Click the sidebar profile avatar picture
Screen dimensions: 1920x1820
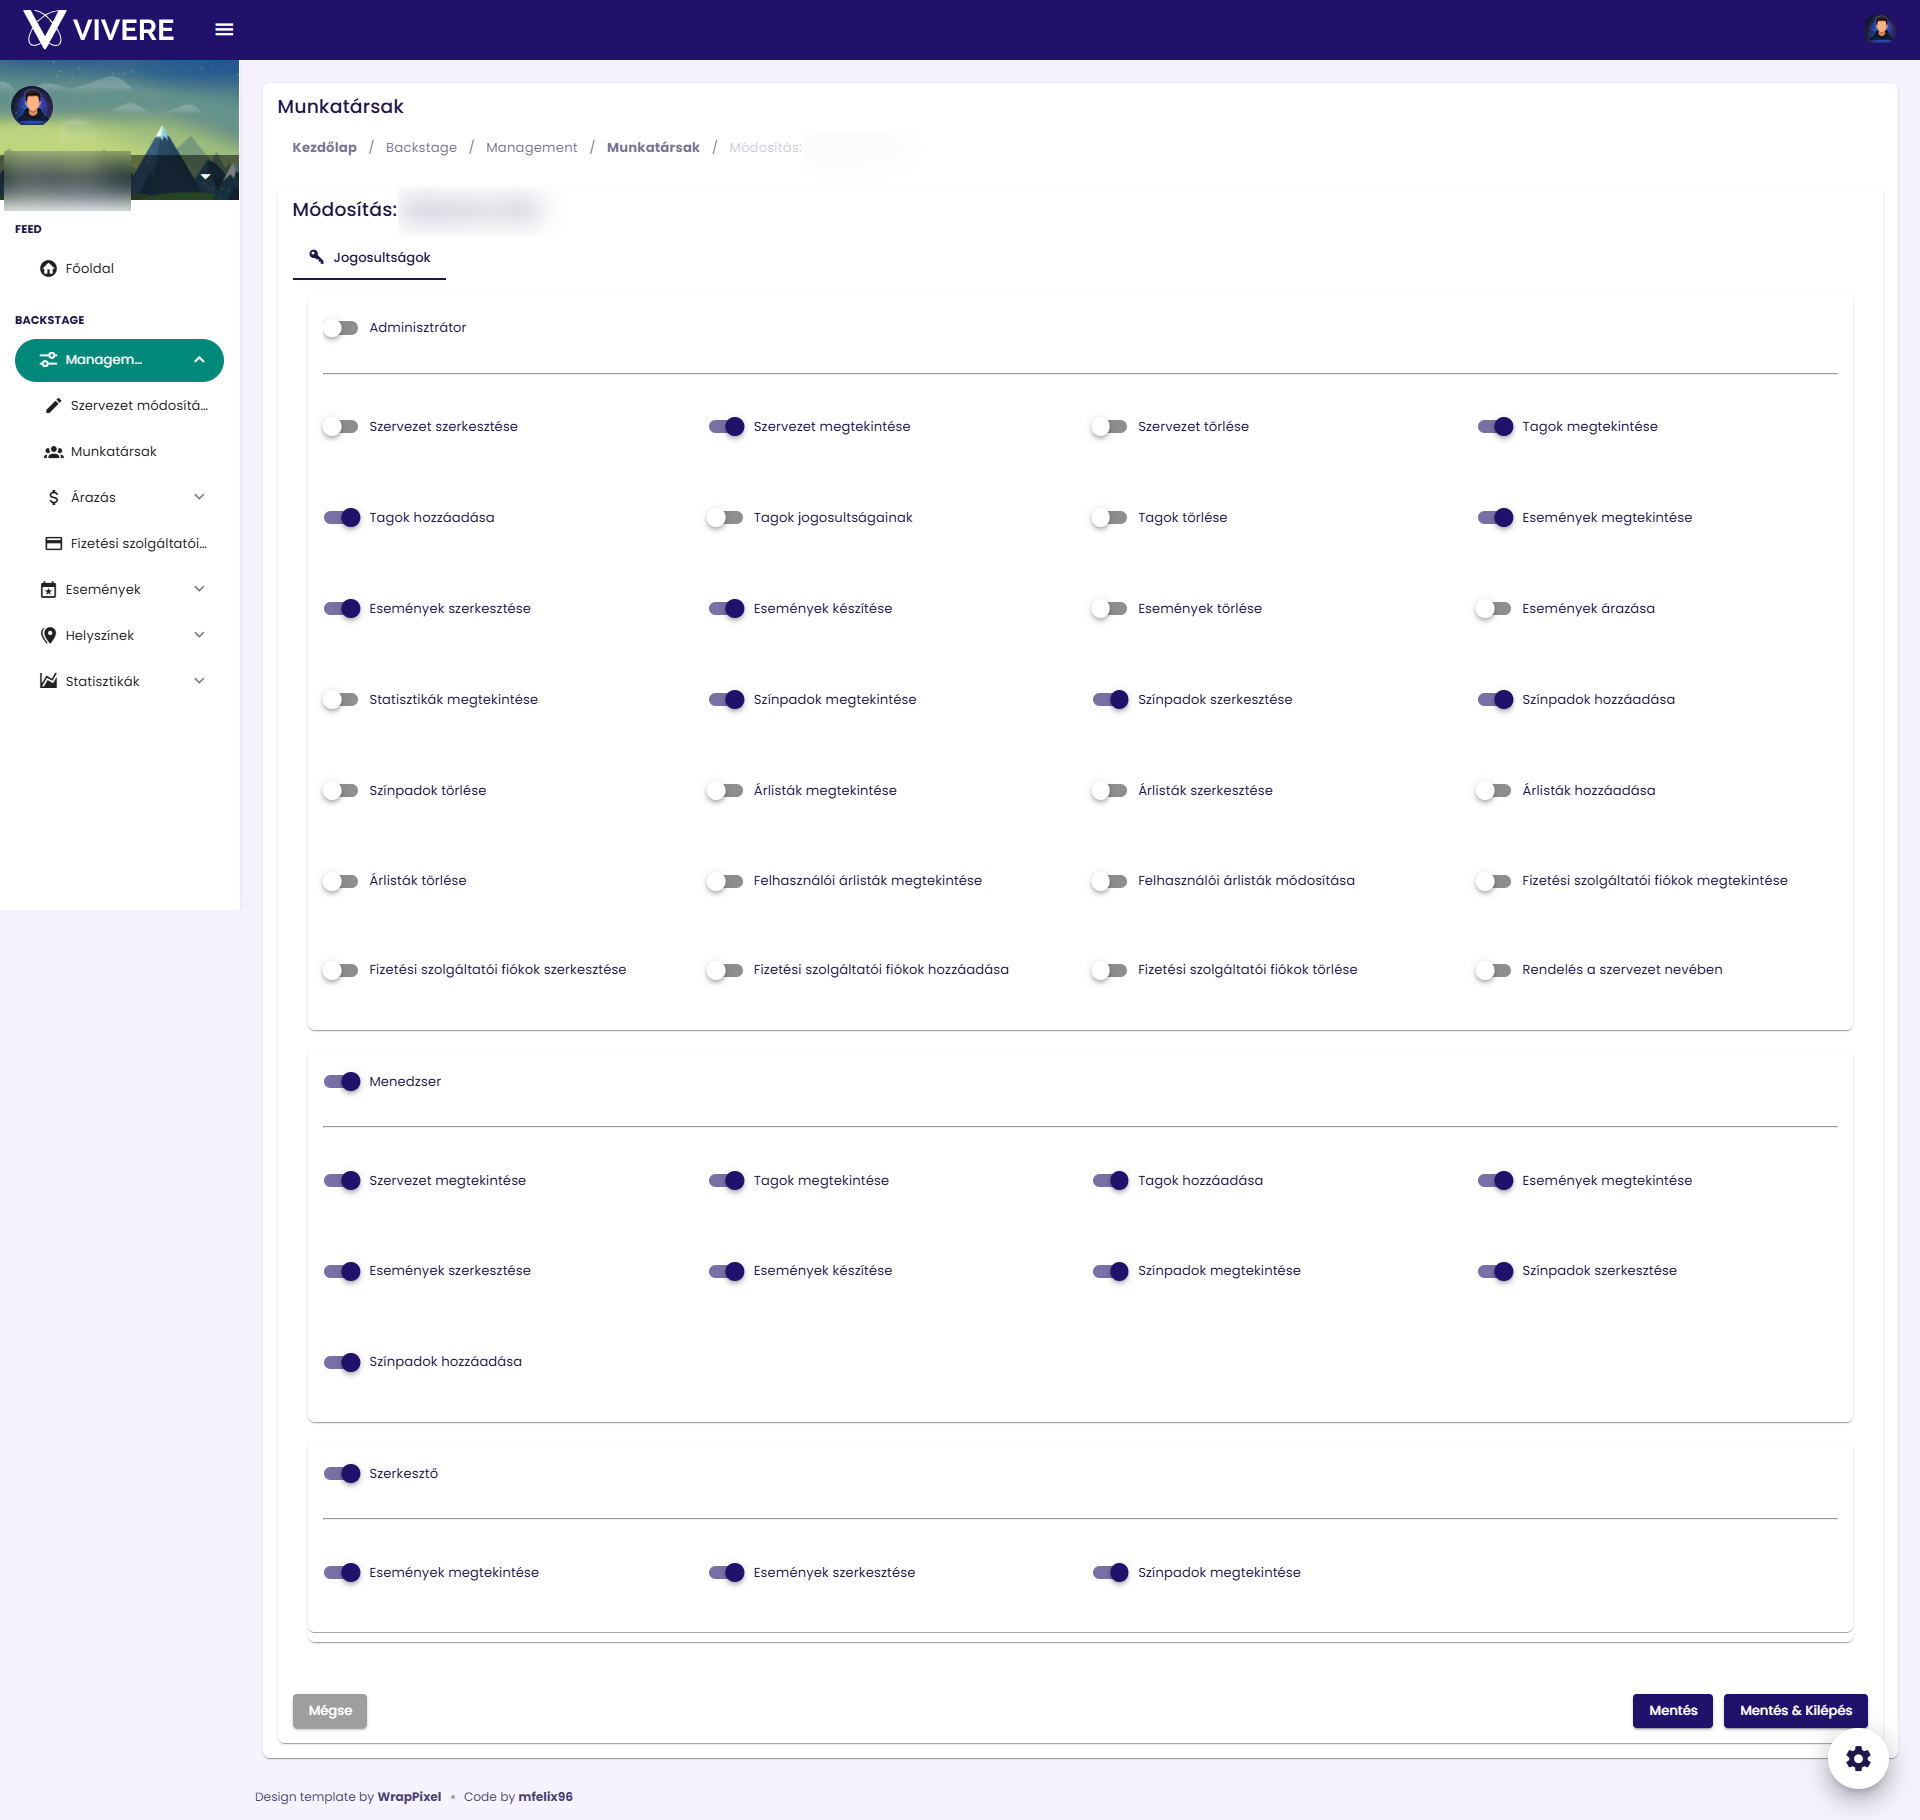(32, 105)
